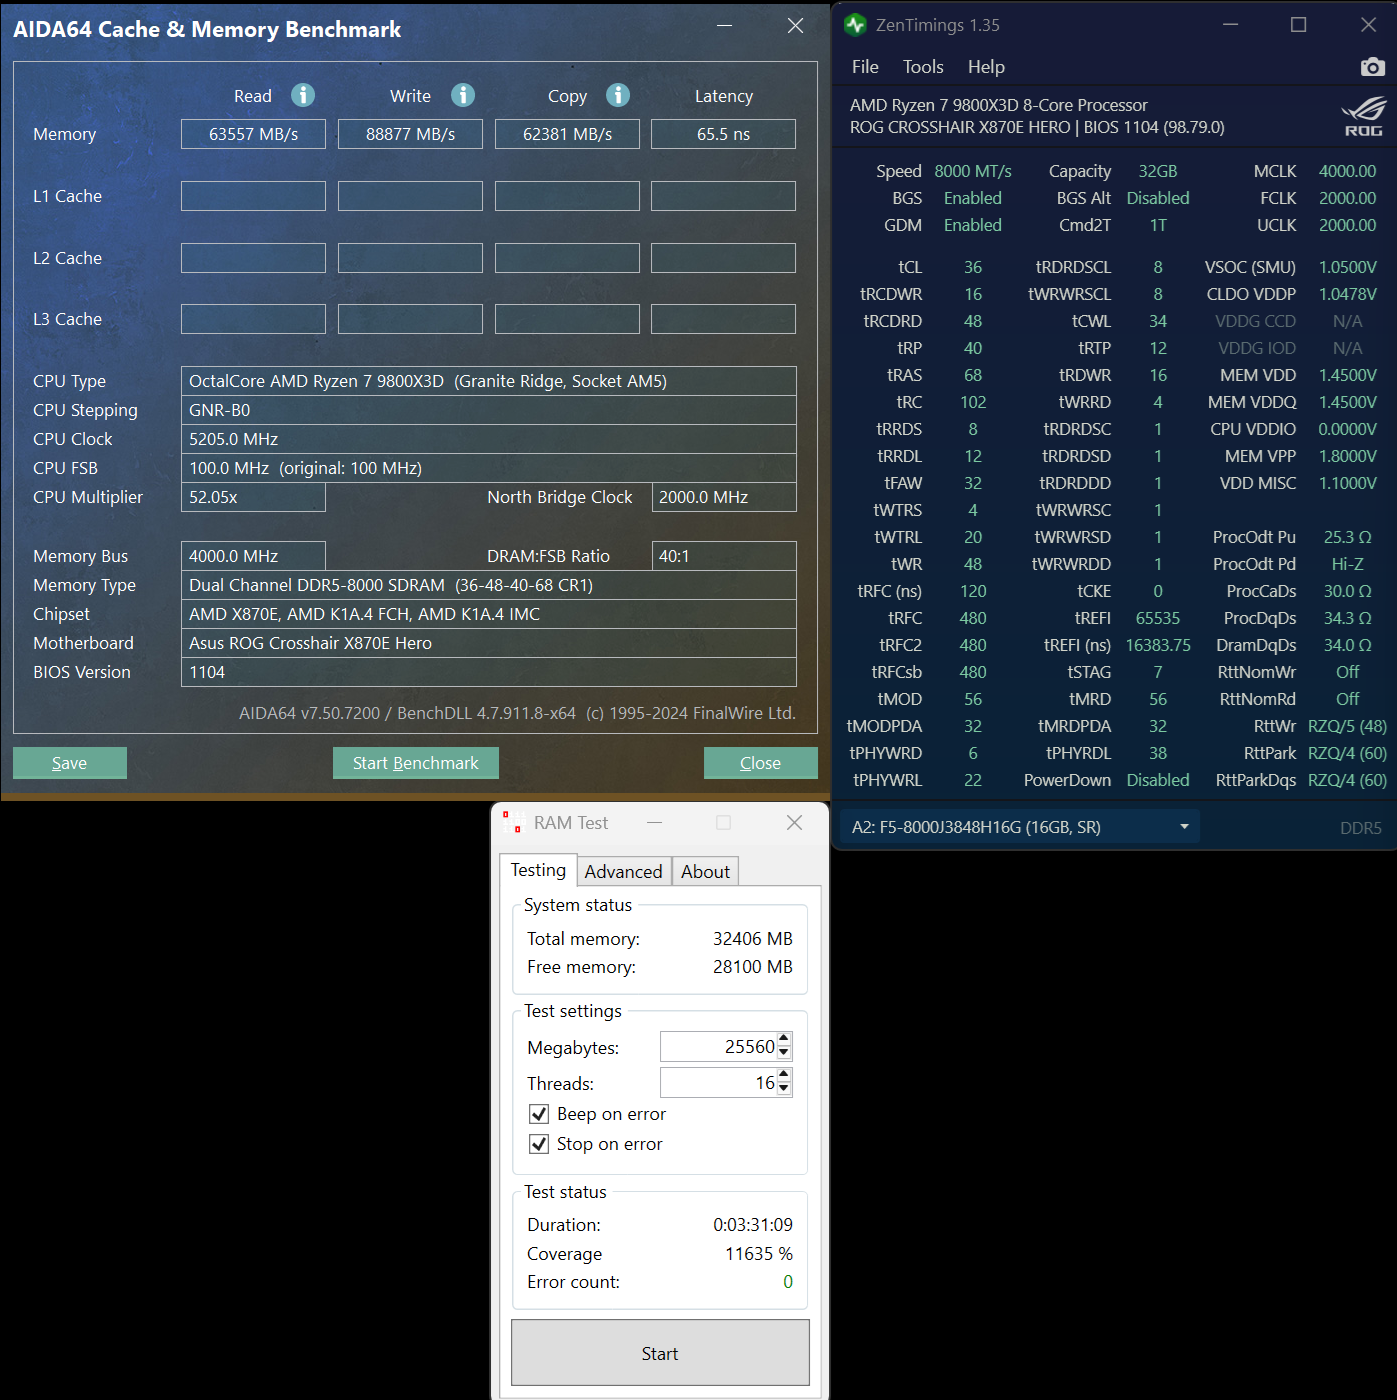The image size is (1397, 1400).
Task: Click the Total memory value 32406 MB
Action: click(752, 939)
